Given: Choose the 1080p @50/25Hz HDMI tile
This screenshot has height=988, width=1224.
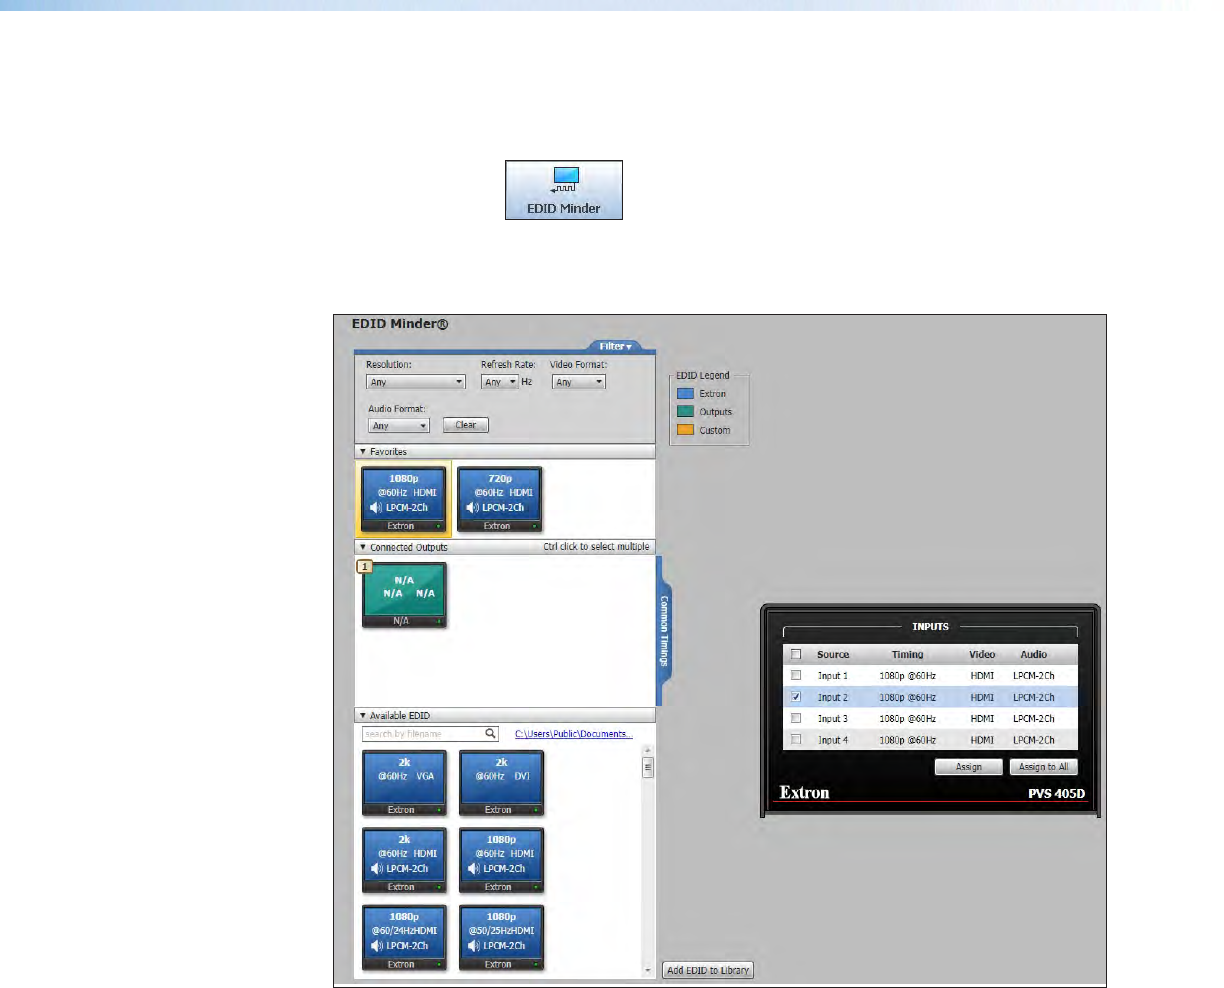Looking at the screenshot, I should pyautogui.click(x=501, y=938).
